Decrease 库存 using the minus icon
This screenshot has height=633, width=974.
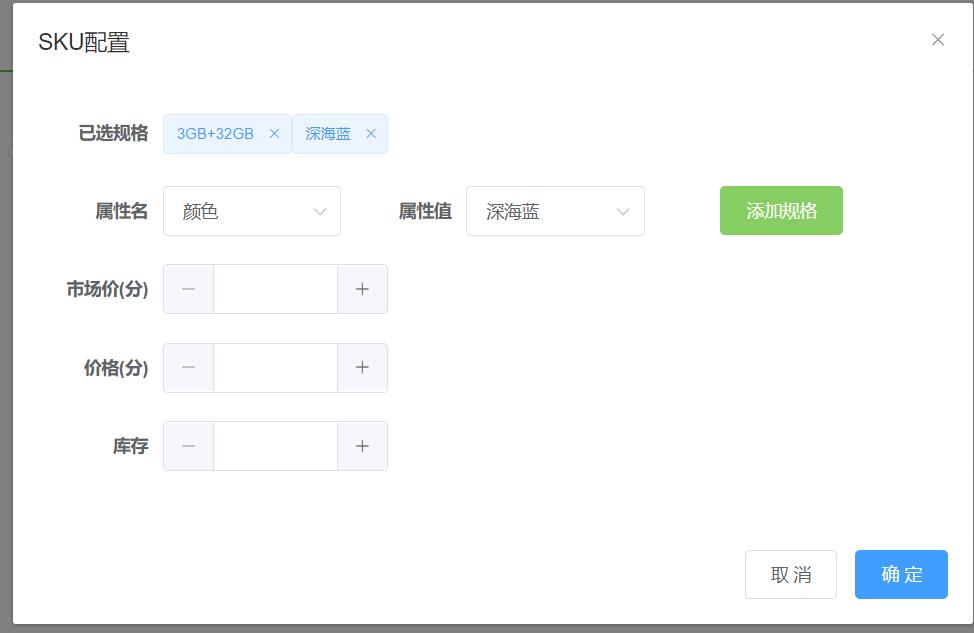[188, 445]
